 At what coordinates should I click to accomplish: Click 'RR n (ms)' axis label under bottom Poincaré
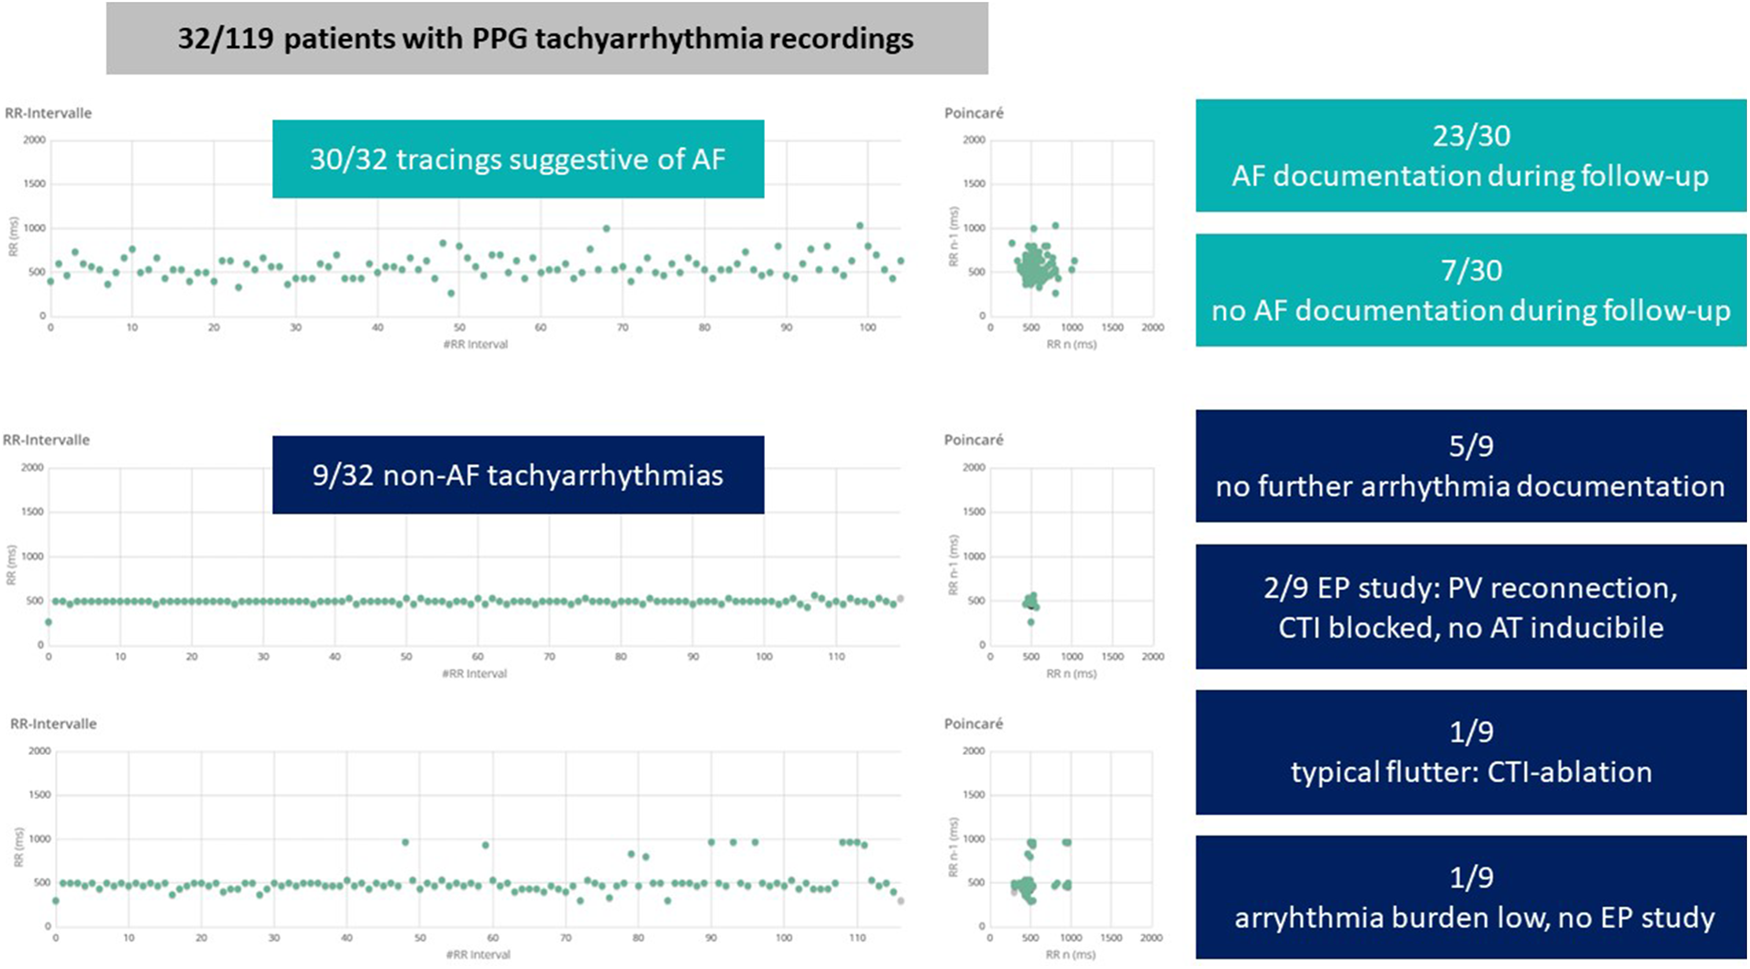[1070, 954]
